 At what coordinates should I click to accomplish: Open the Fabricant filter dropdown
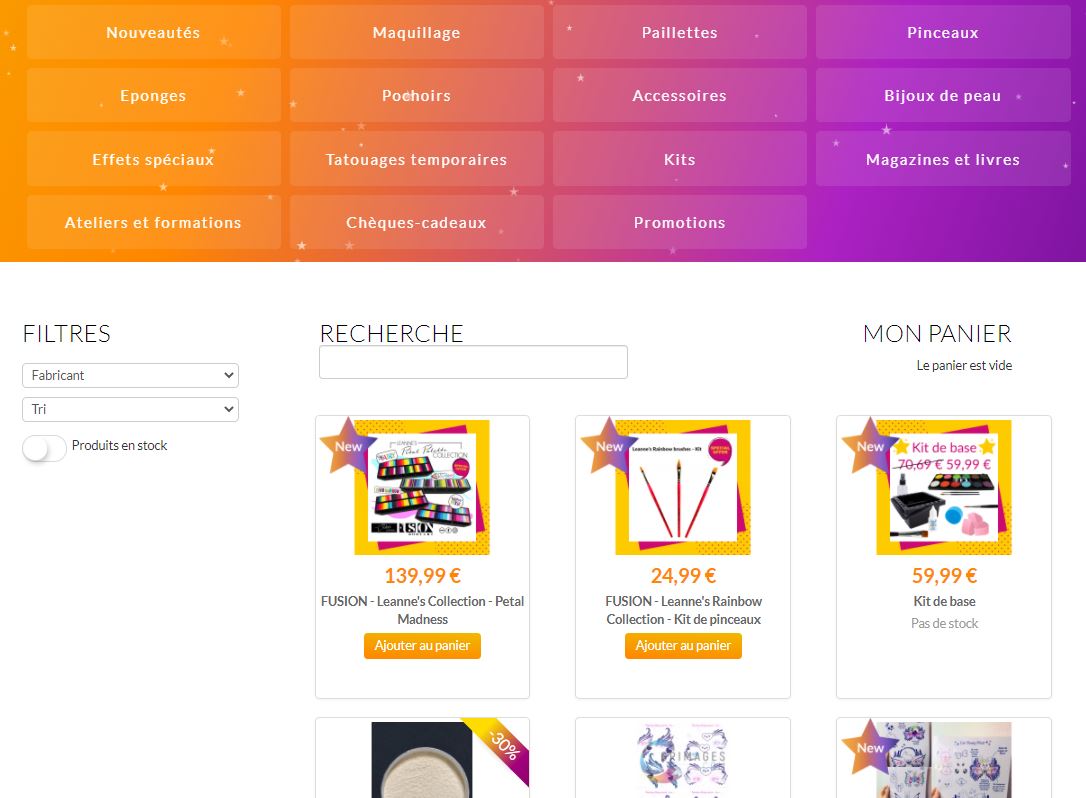pyautogui.click(x=130, y=375)
